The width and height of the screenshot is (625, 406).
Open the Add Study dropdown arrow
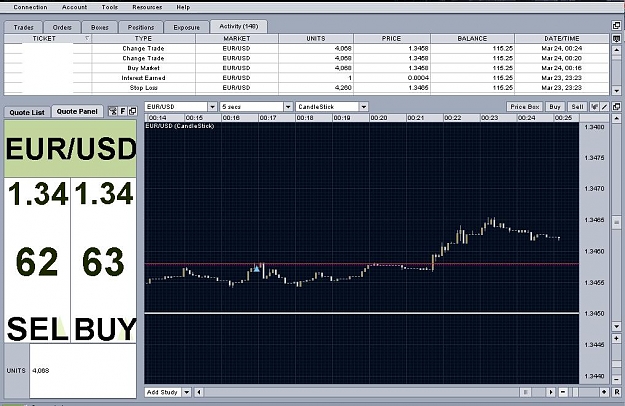[x=187, y=392]
